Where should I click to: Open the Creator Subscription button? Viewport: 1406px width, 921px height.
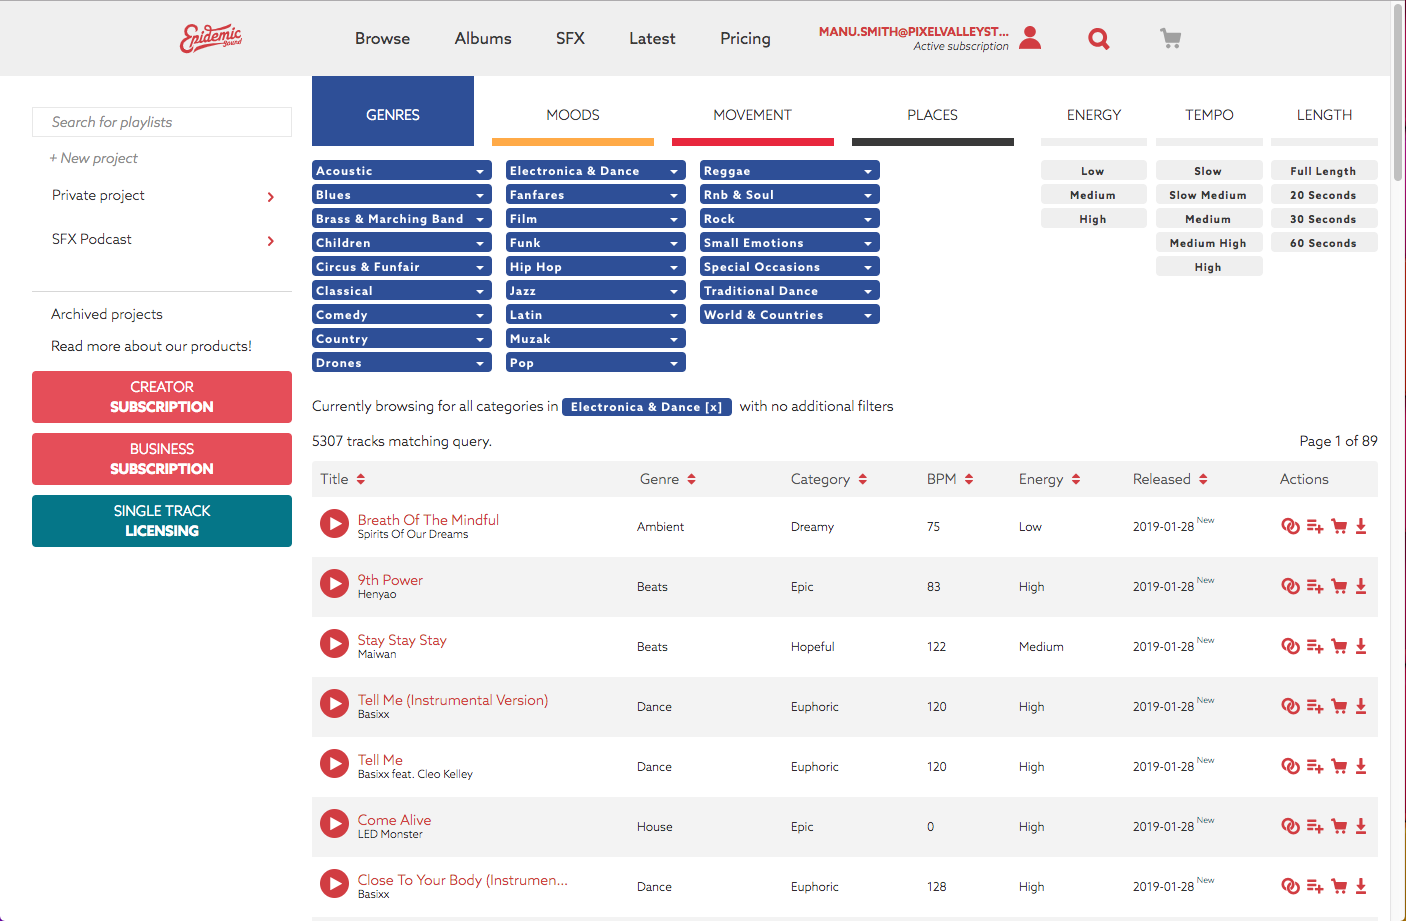pyautogui.click(x=162, y=397)
